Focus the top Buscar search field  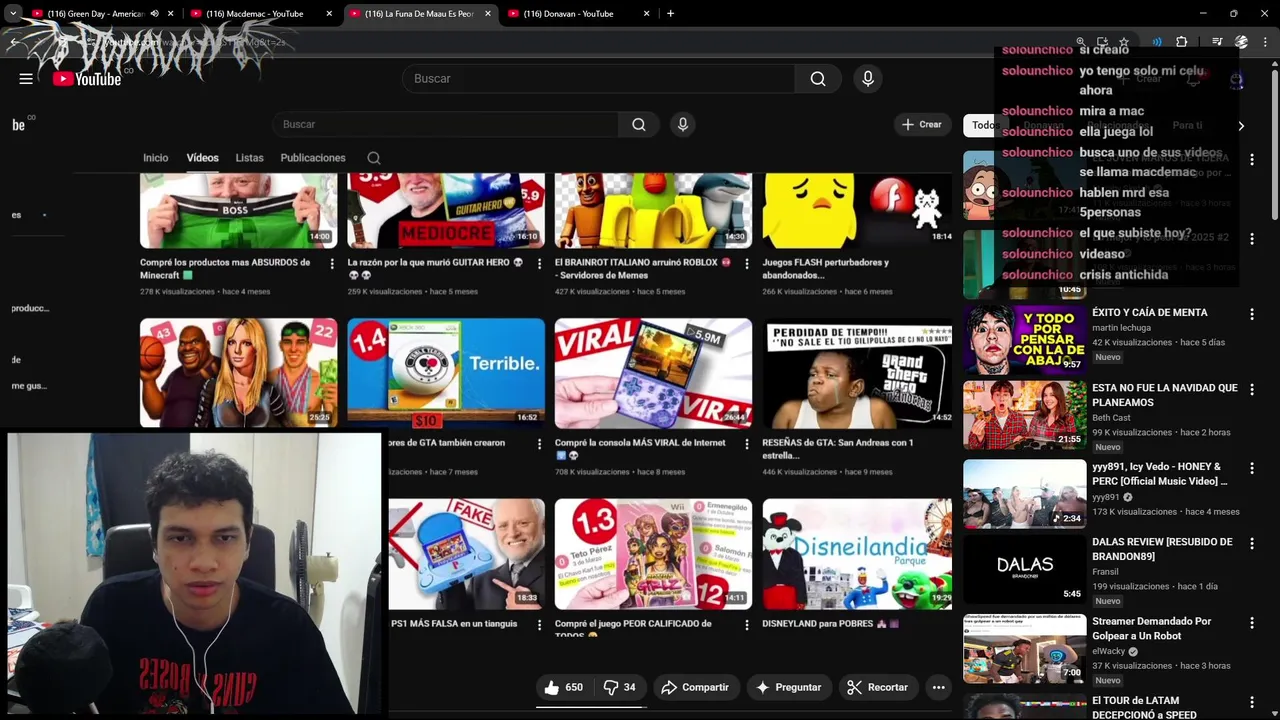pos(598,79)
